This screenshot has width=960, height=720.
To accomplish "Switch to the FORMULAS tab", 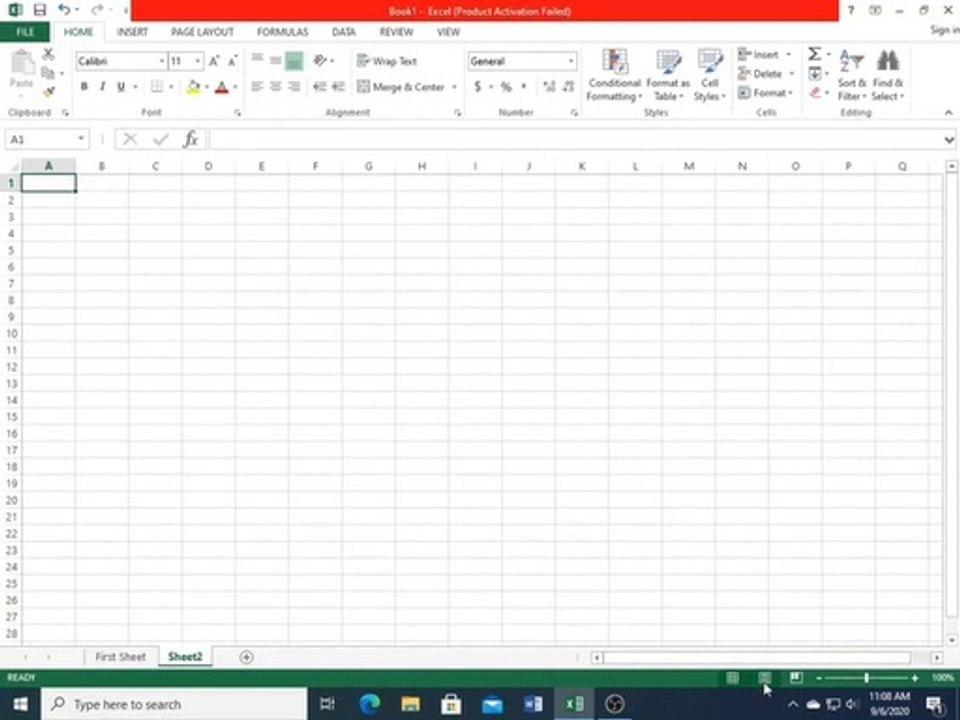I will (282, 32).
